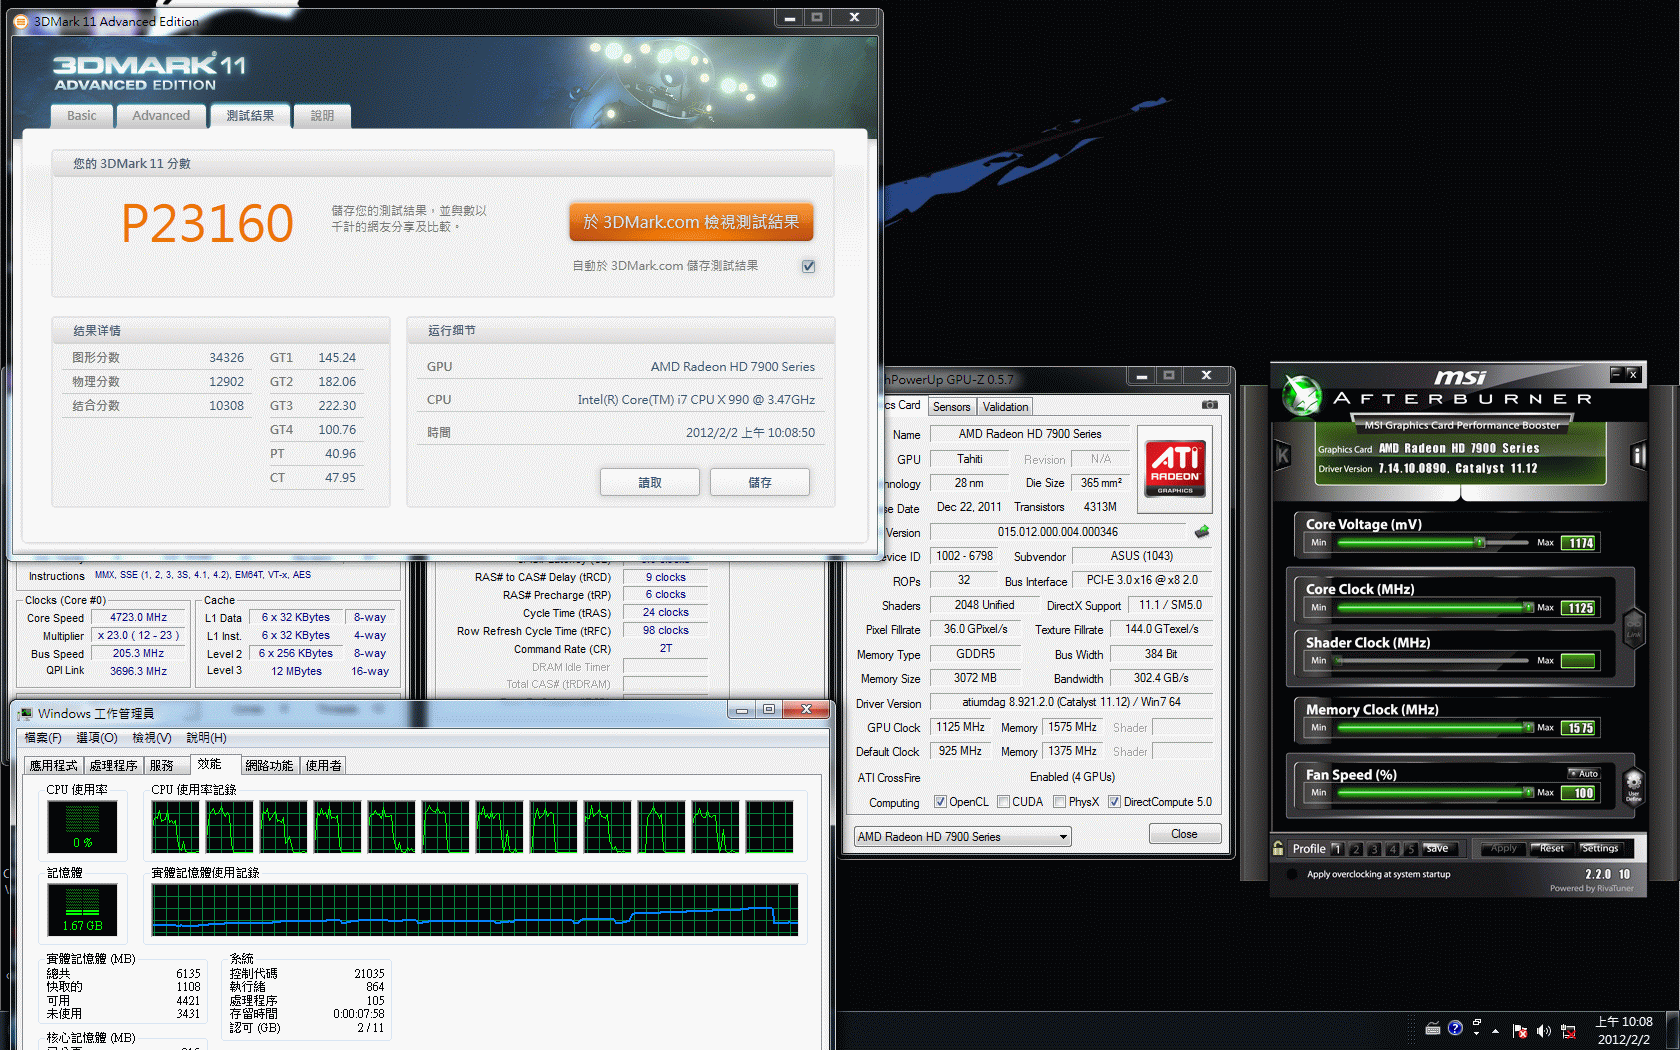Click the 3DMark 11 title bar icon

(21, 21)
